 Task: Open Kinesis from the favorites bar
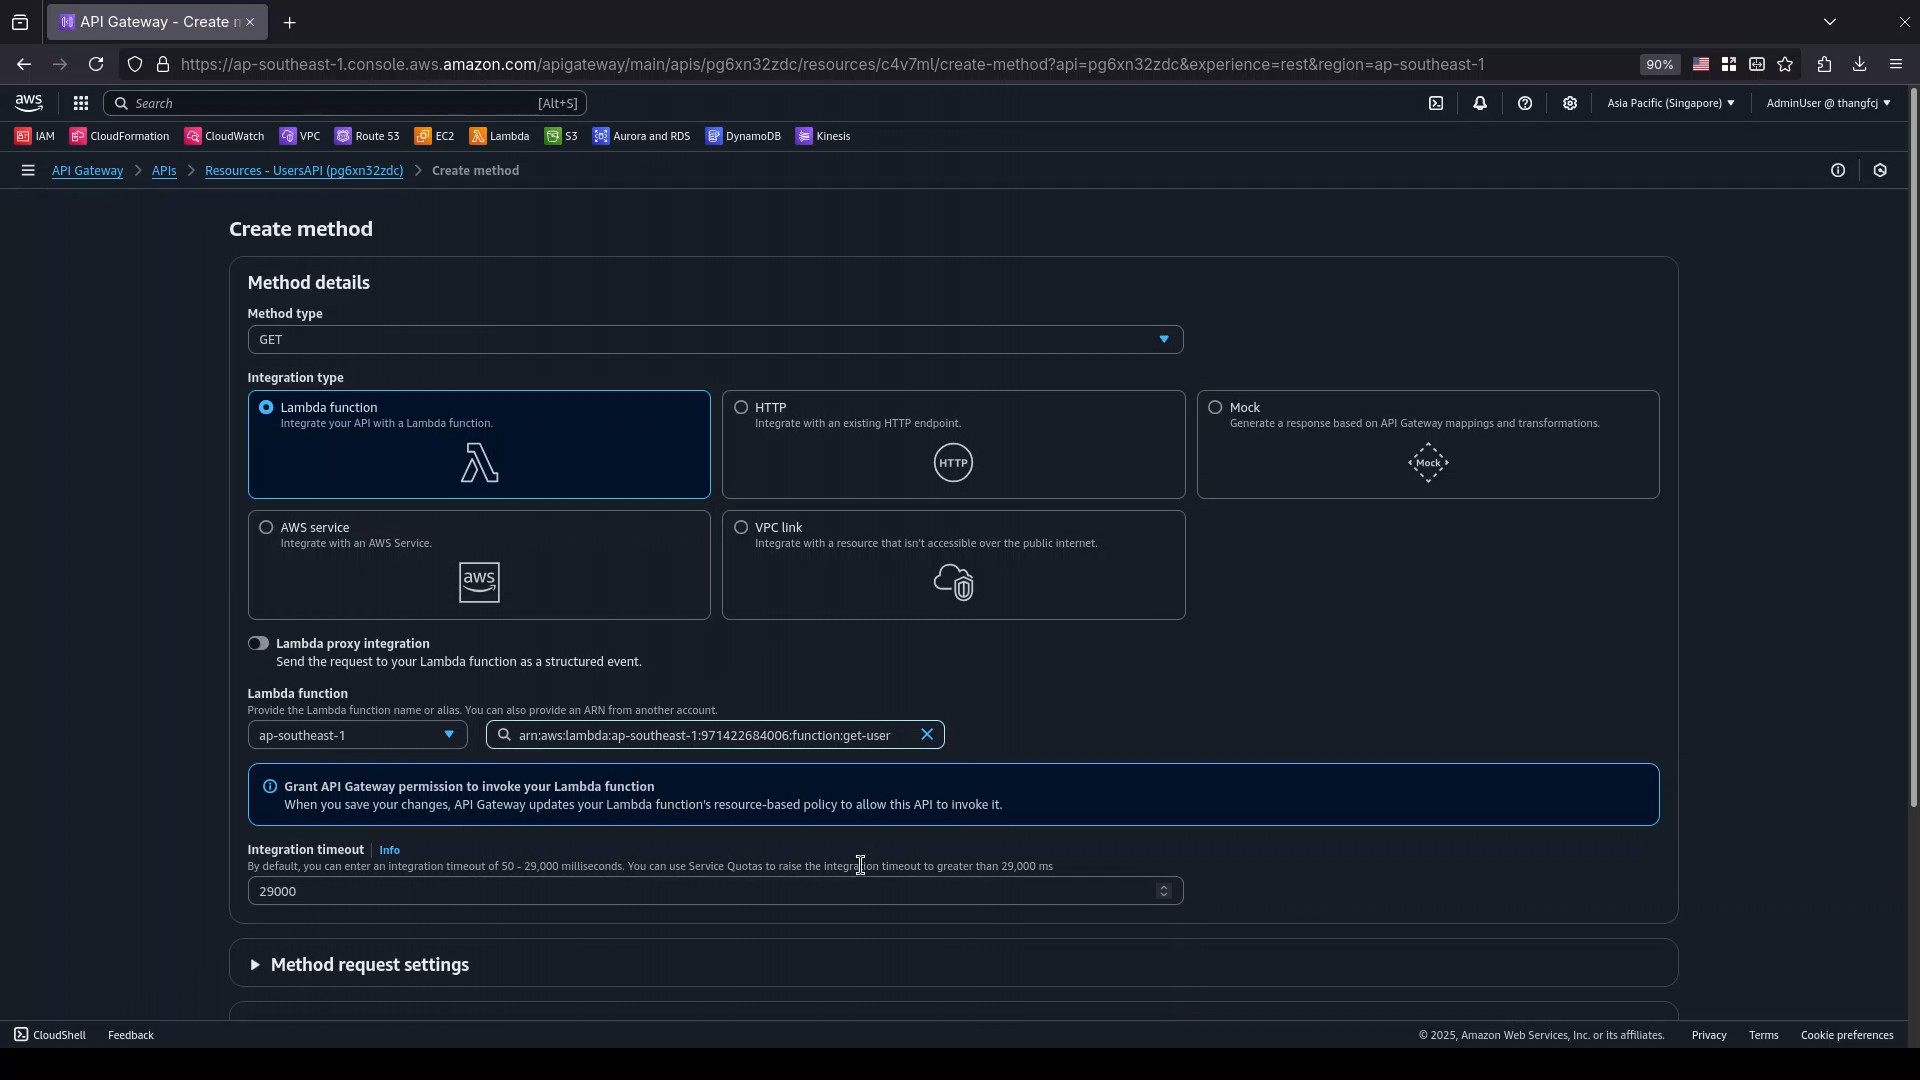824,136
